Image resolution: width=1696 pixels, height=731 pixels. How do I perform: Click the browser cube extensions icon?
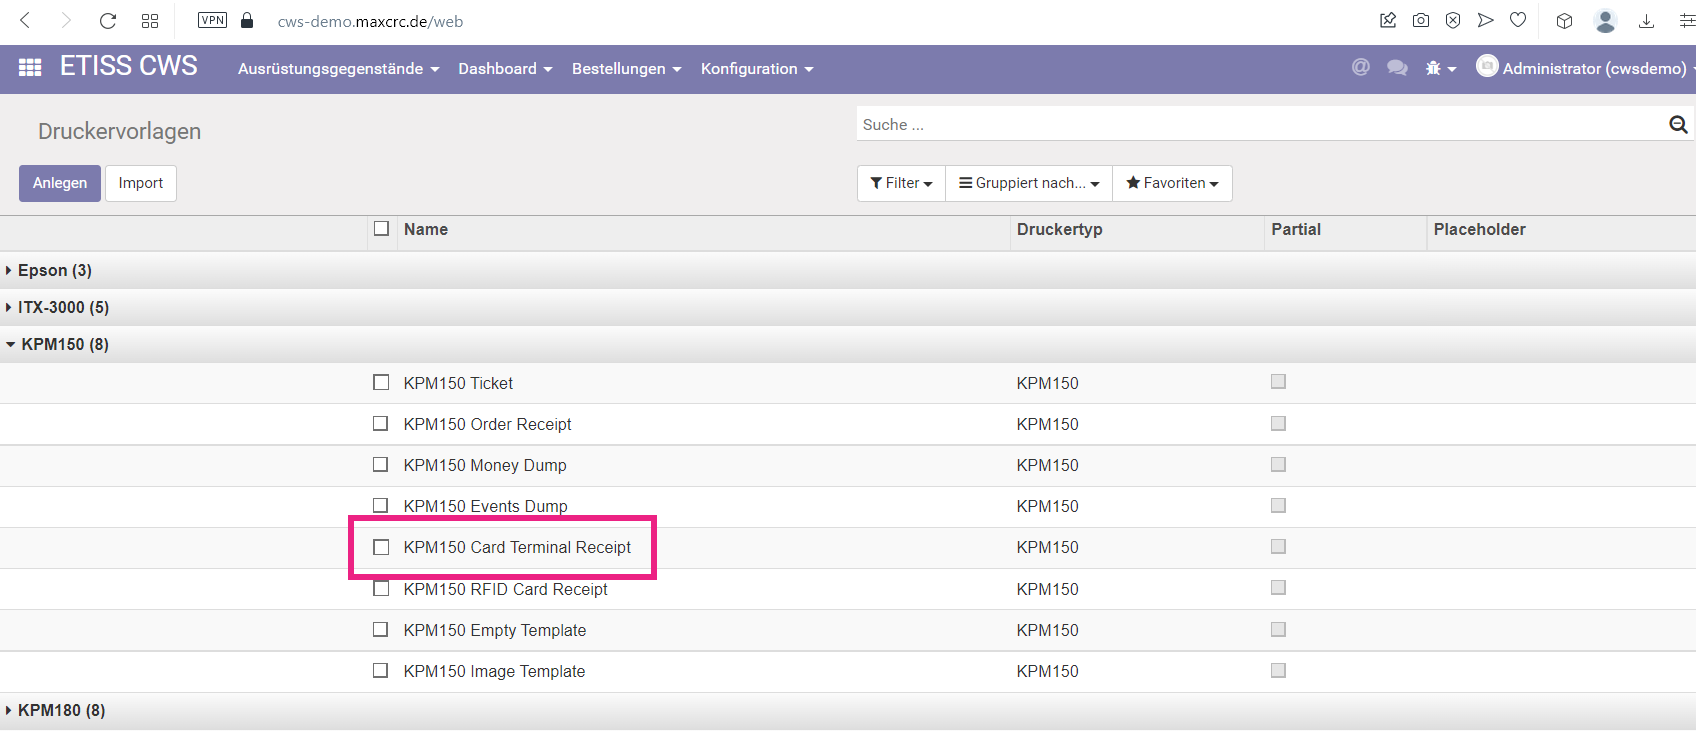click(x=1565, y=20)
